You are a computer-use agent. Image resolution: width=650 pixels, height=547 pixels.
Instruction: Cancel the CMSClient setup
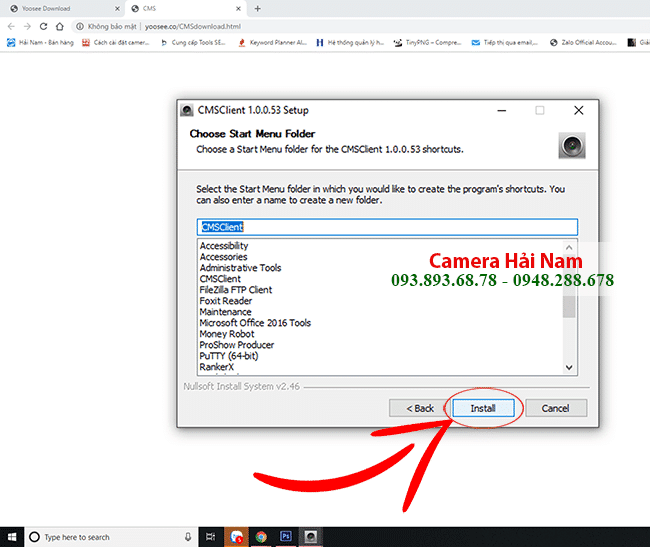pos(555,408)
